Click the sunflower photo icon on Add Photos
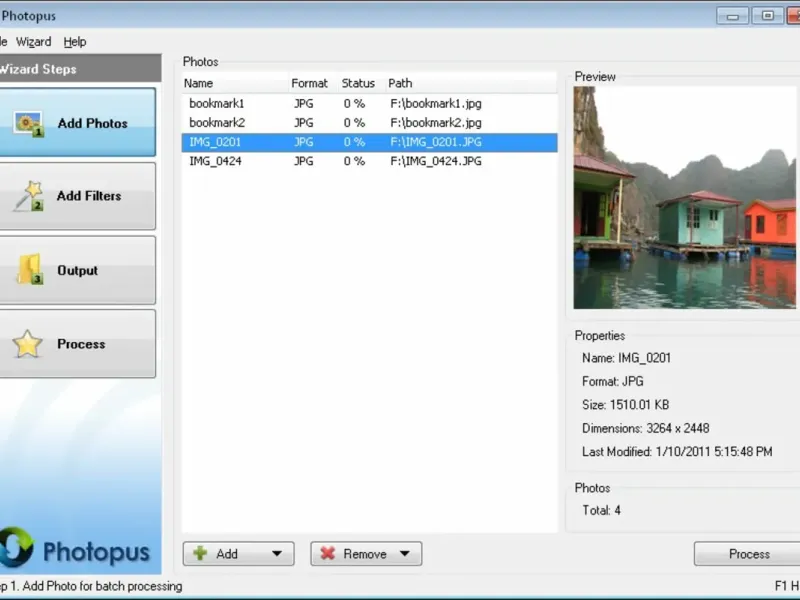 pyautogui.click(x=29, y=124)
